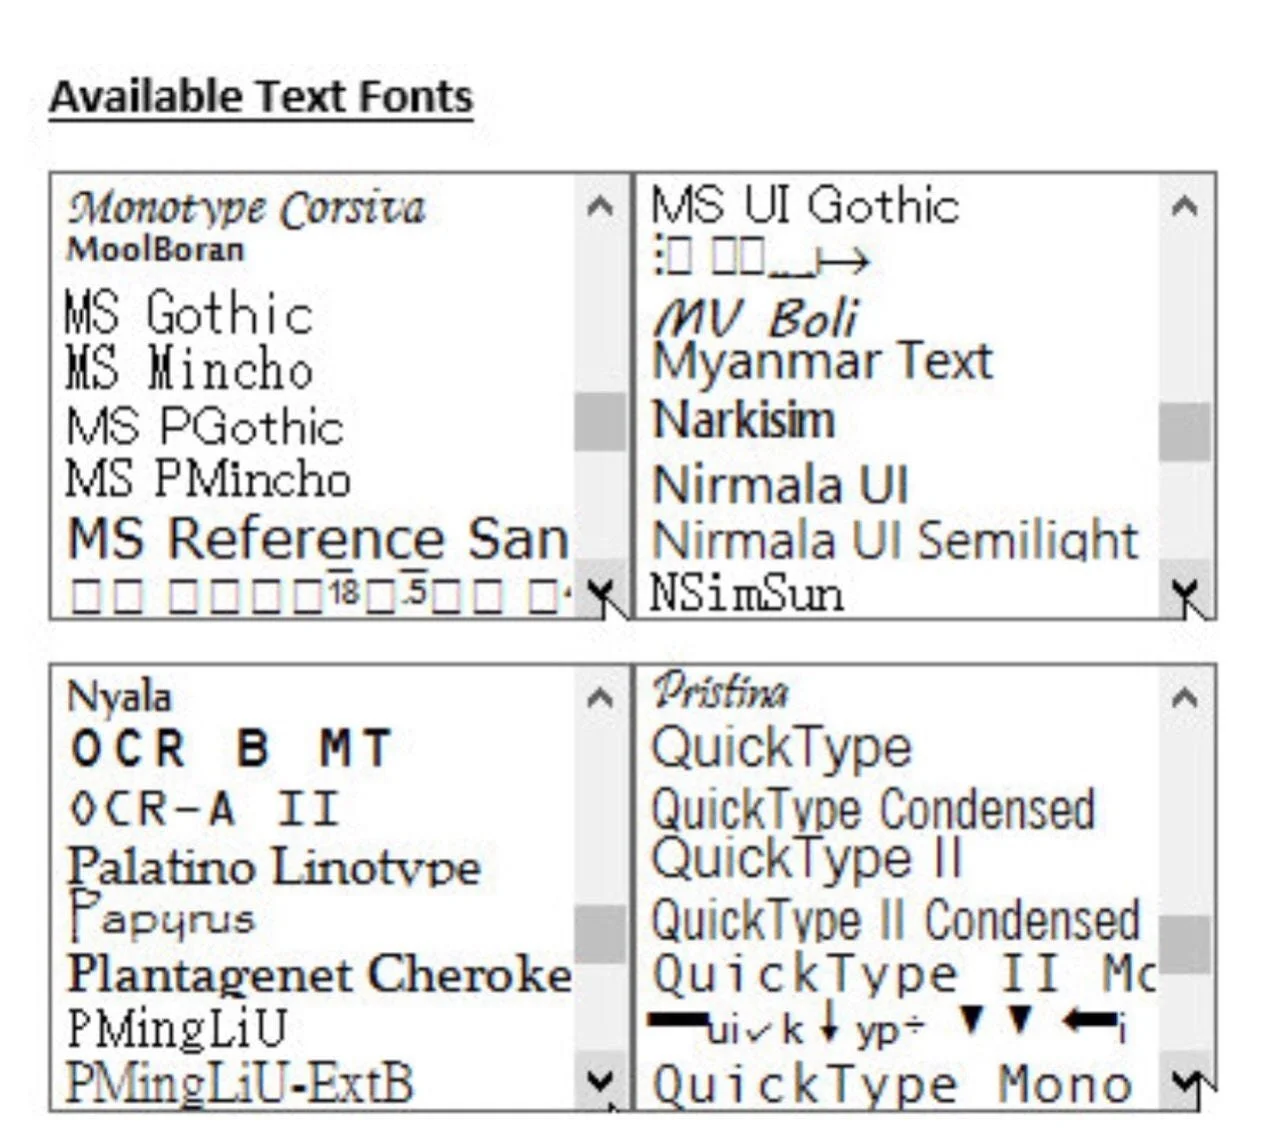The height and width of the screenshot is (1138, 1280).
Task: Choose the Narkisim font entry
Action: pos(743,419)
